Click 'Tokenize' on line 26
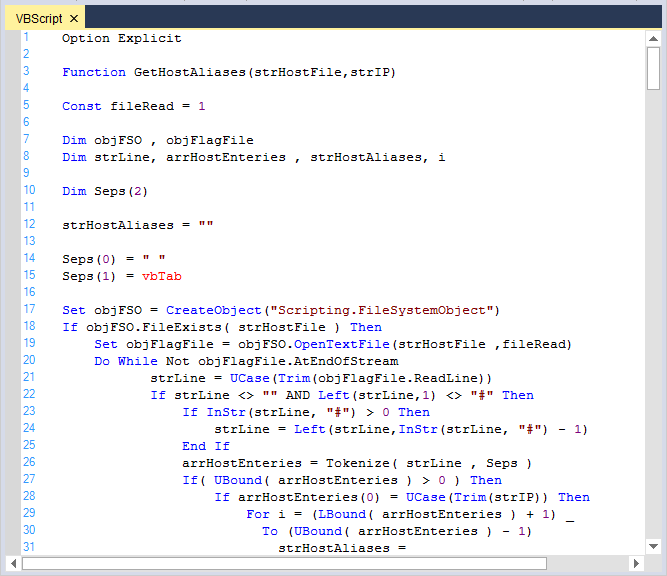The width and height of the screenshot is (667, 576). click(x=358, y=464)
